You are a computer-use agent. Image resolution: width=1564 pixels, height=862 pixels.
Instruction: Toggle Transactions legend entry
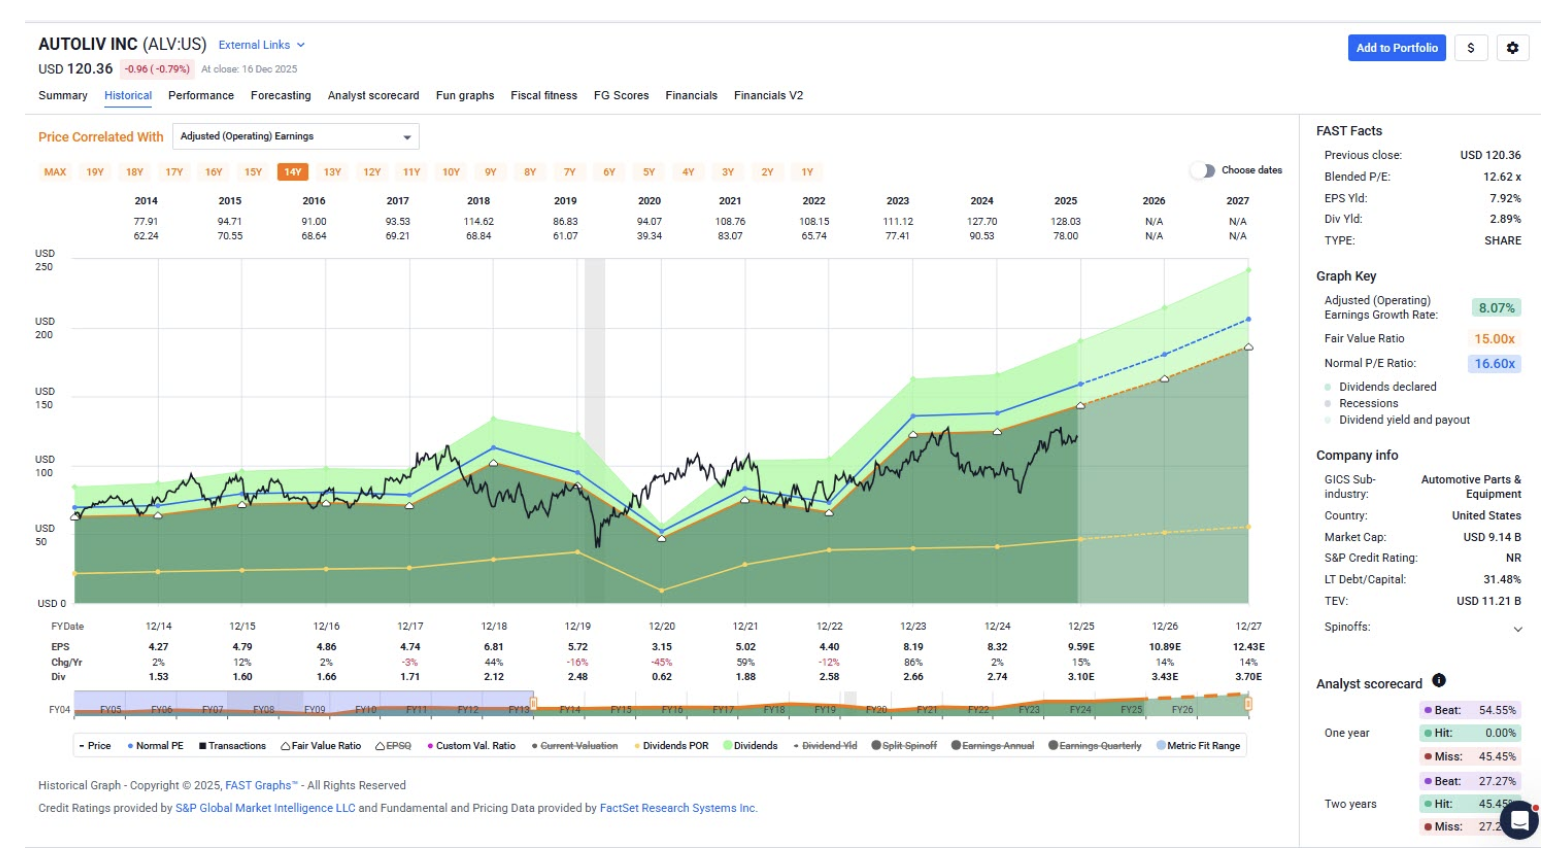pos(232,746)
